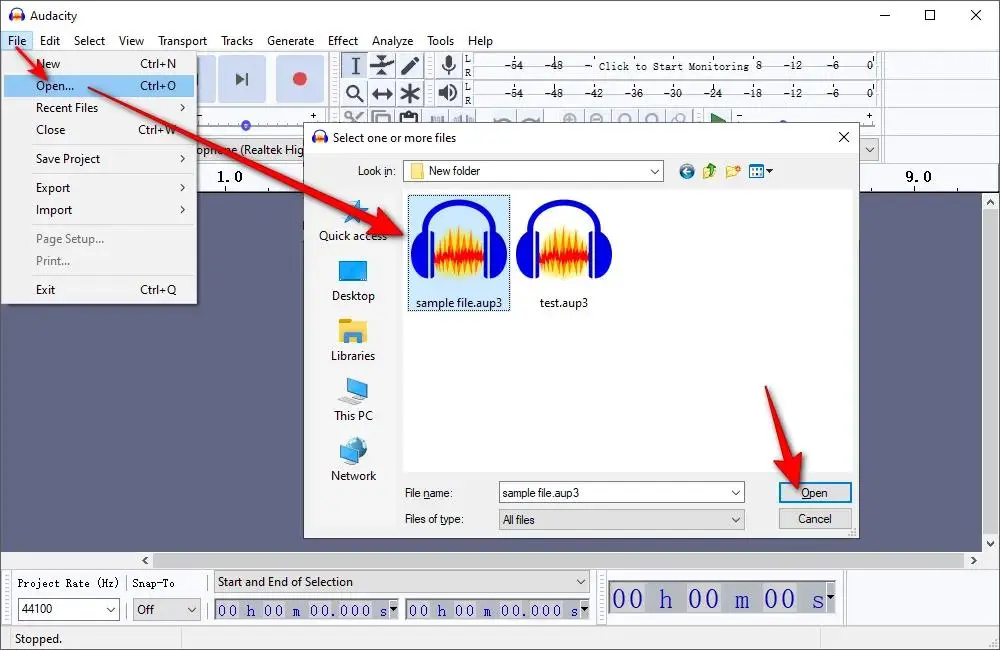Click Start Monitoring on the recording meter
The height and width of the screenshot is (650, 1000).
pyautogui.click(x=673, y=66)
